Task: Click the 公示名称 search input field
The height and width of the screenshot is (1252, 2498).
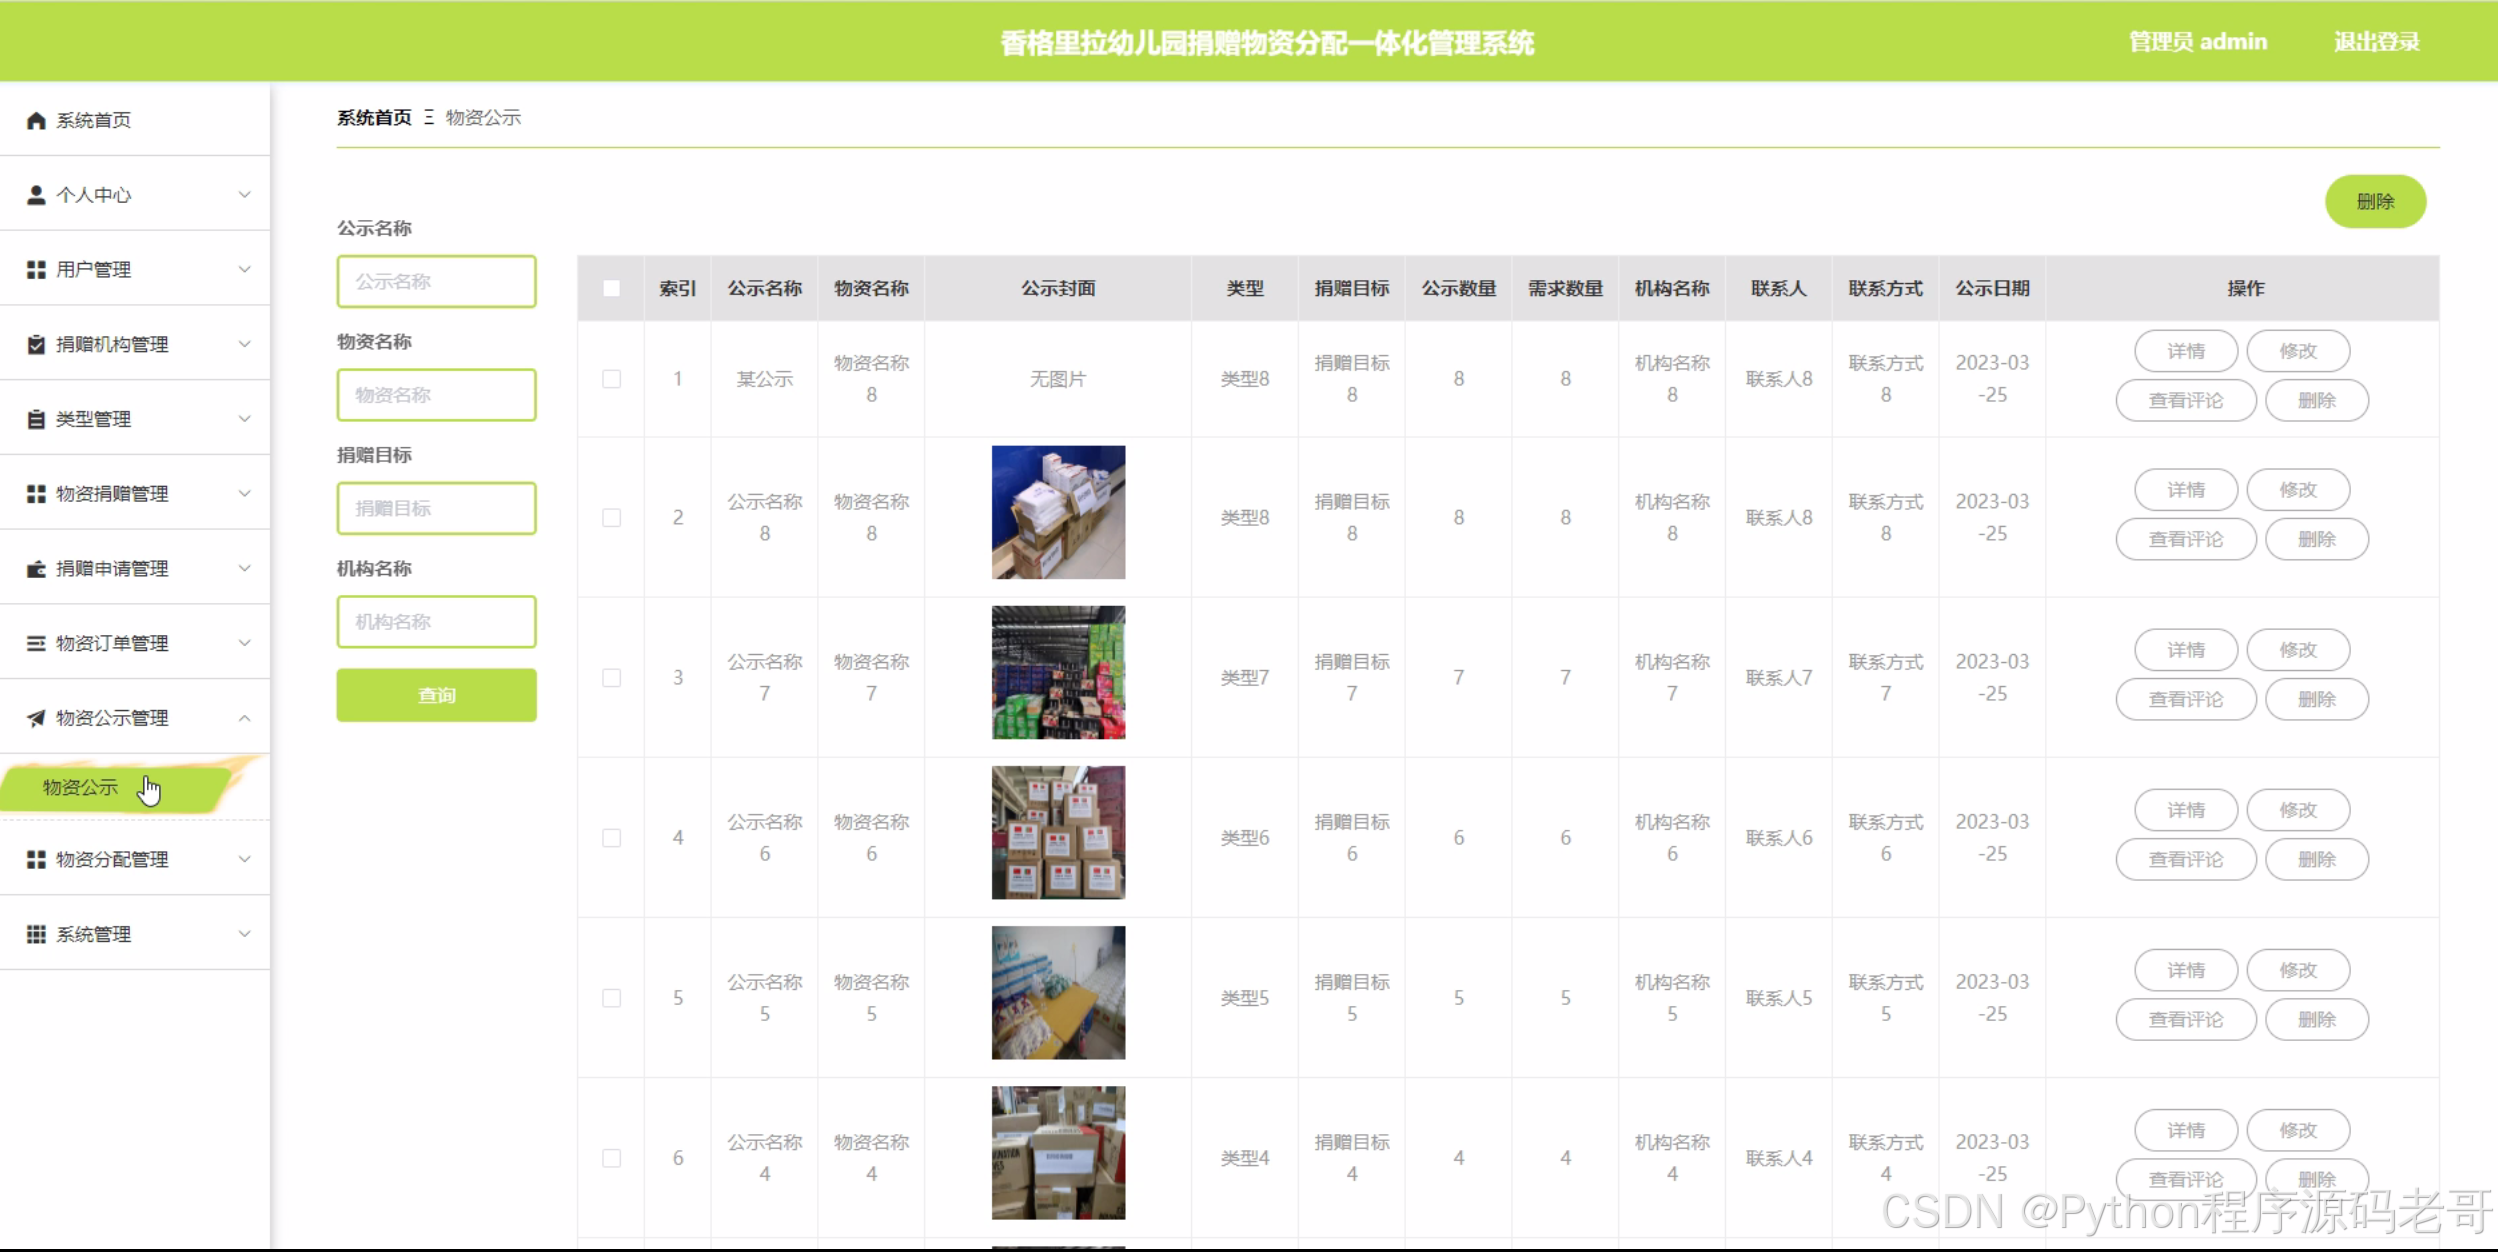Action: [x=436, y=282]
